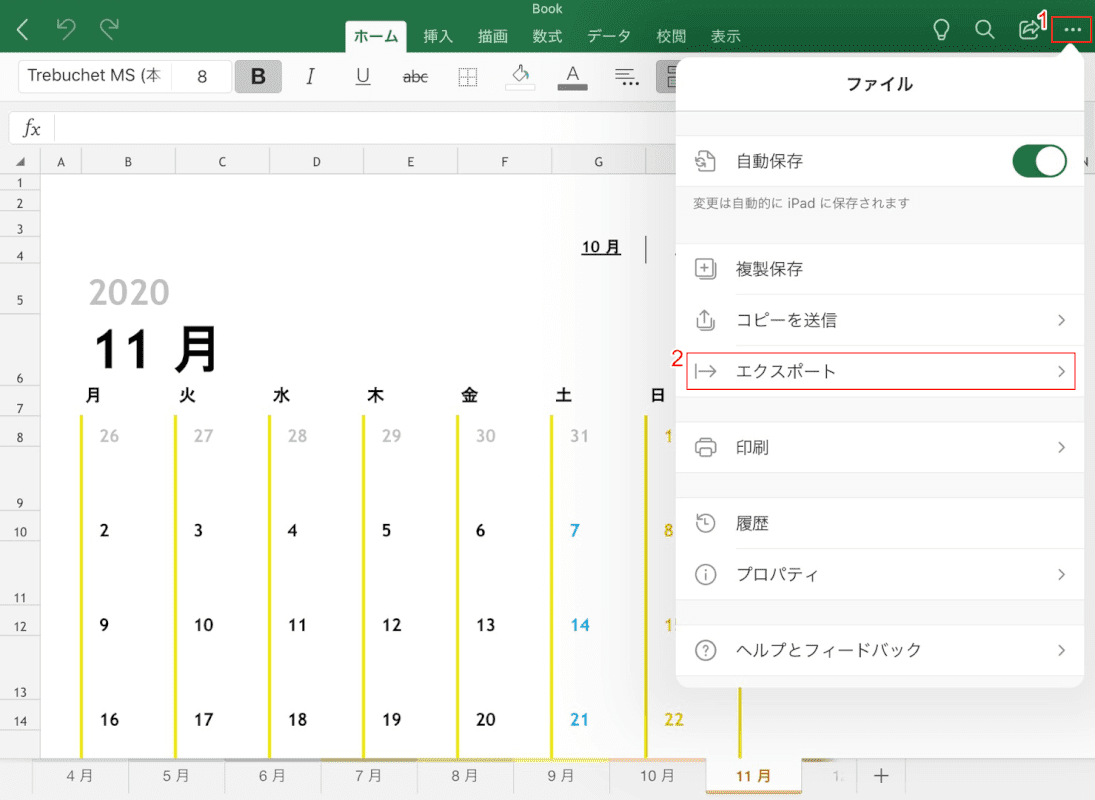Open 履歴 from the file menu
The height and width of the screenshot is (800, 1095).
880,523
